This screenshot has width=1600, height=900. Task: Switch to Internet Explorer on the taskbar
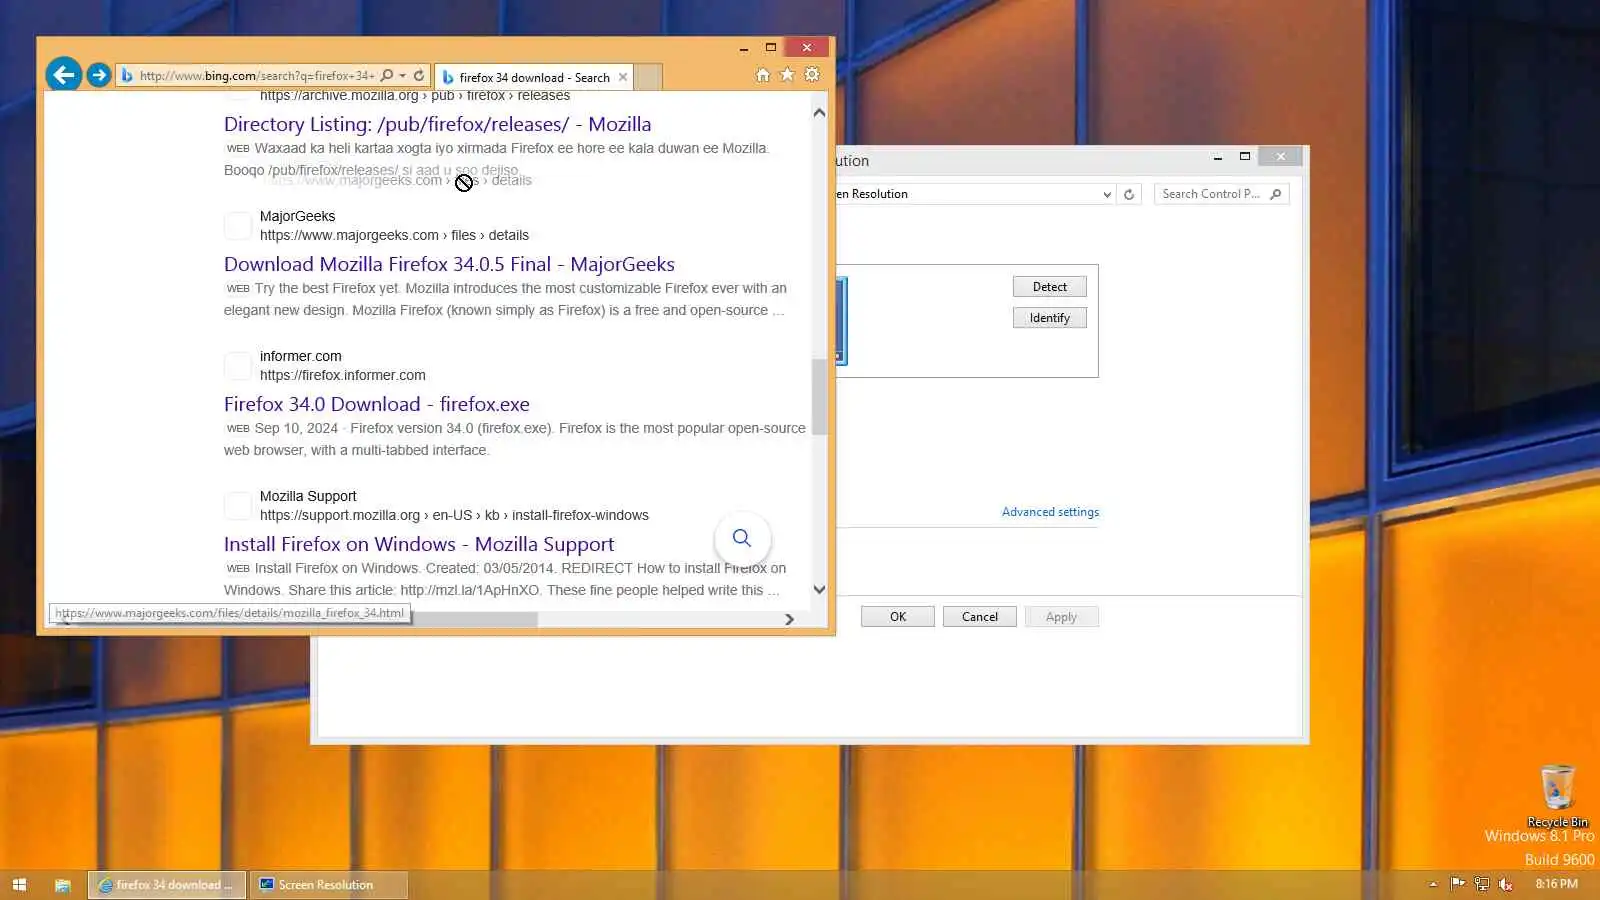(167, 885)
